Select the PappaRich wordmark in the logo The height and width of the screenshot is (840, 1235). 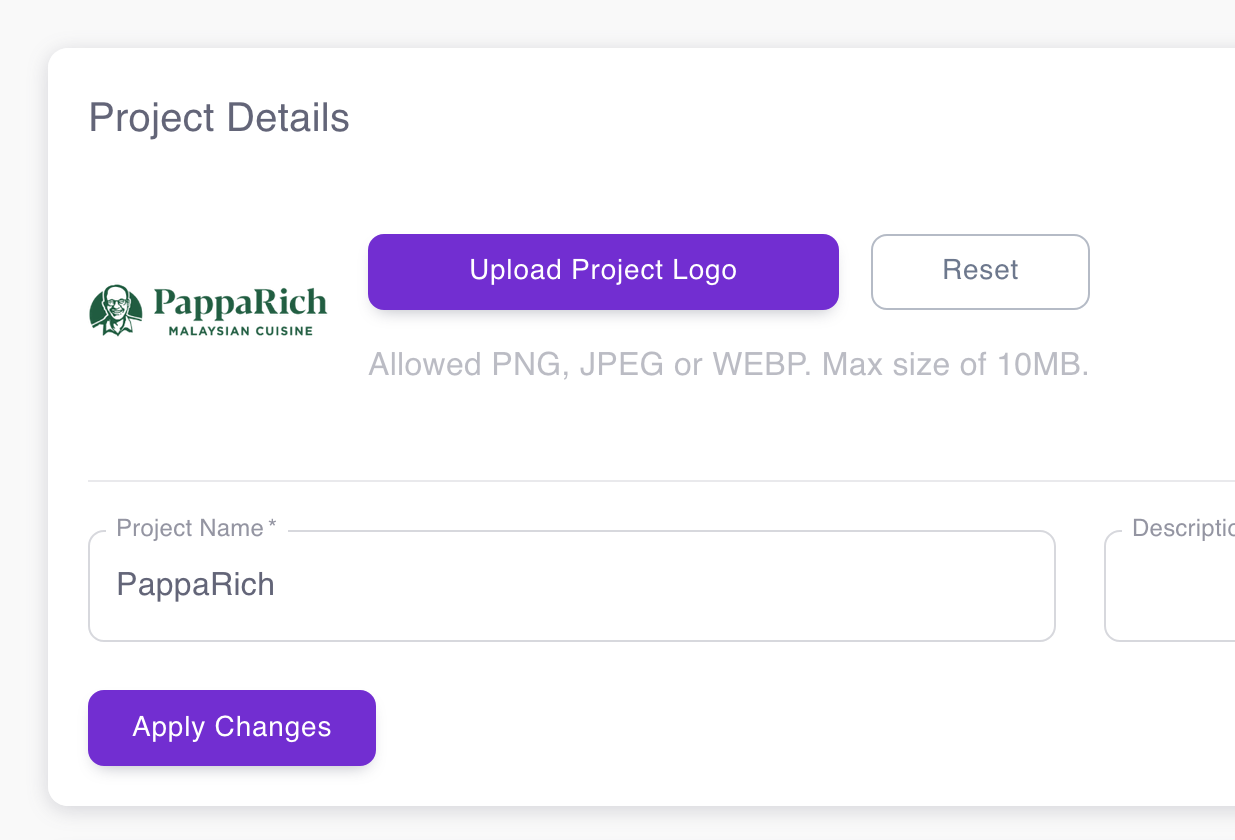241,301
